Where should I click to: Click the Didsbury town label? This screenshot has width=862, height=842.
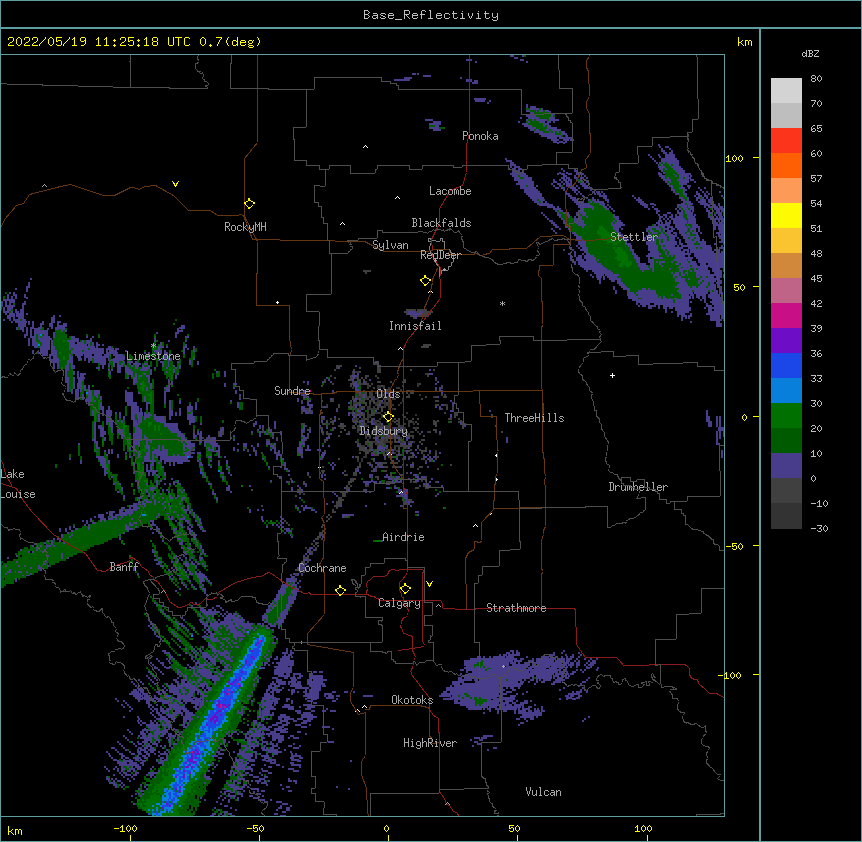coord(383,431)
